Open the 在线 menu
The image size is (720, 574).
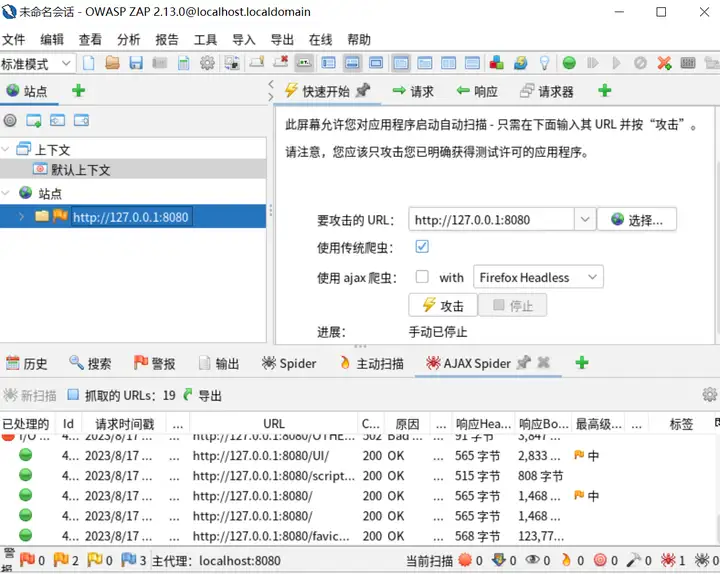point(320,39)
